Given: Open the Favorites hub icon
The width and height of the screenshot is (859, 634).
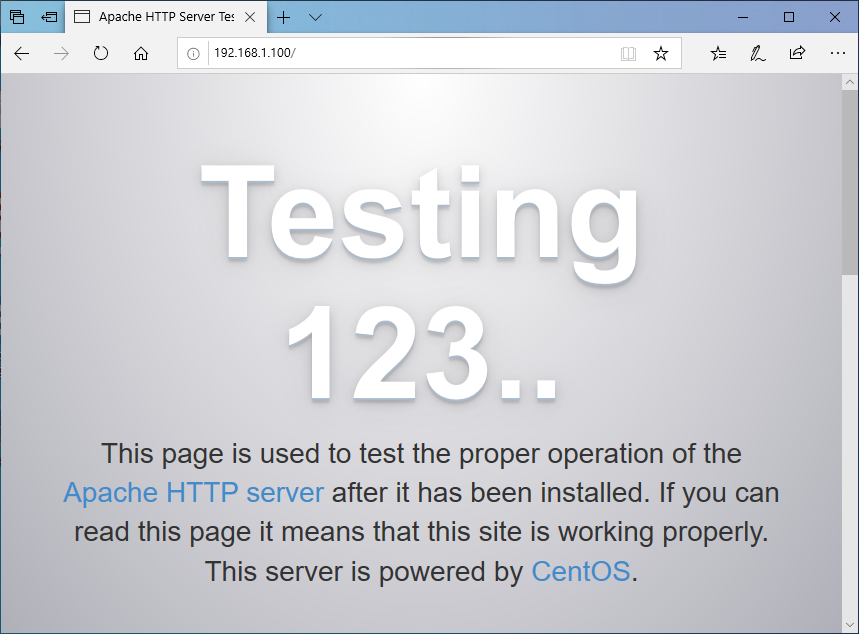Looking at the screenshot, I should (x=718, y=53).
